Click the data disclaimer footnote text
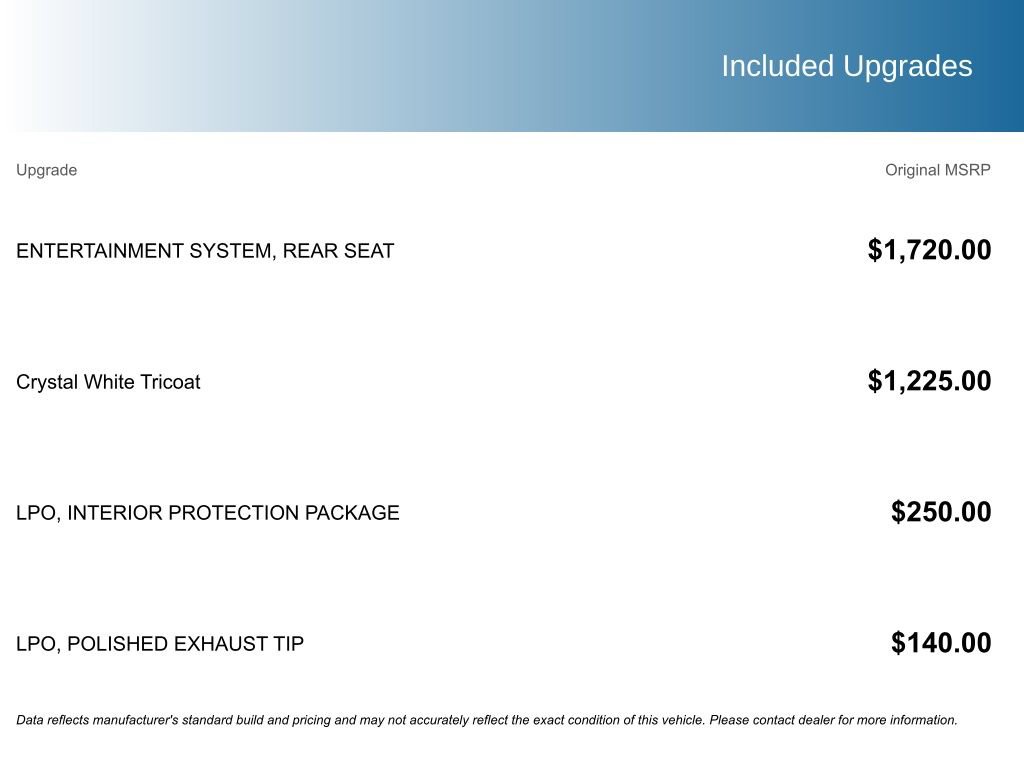Viewport: 1024px width, 768px height. 487,720
